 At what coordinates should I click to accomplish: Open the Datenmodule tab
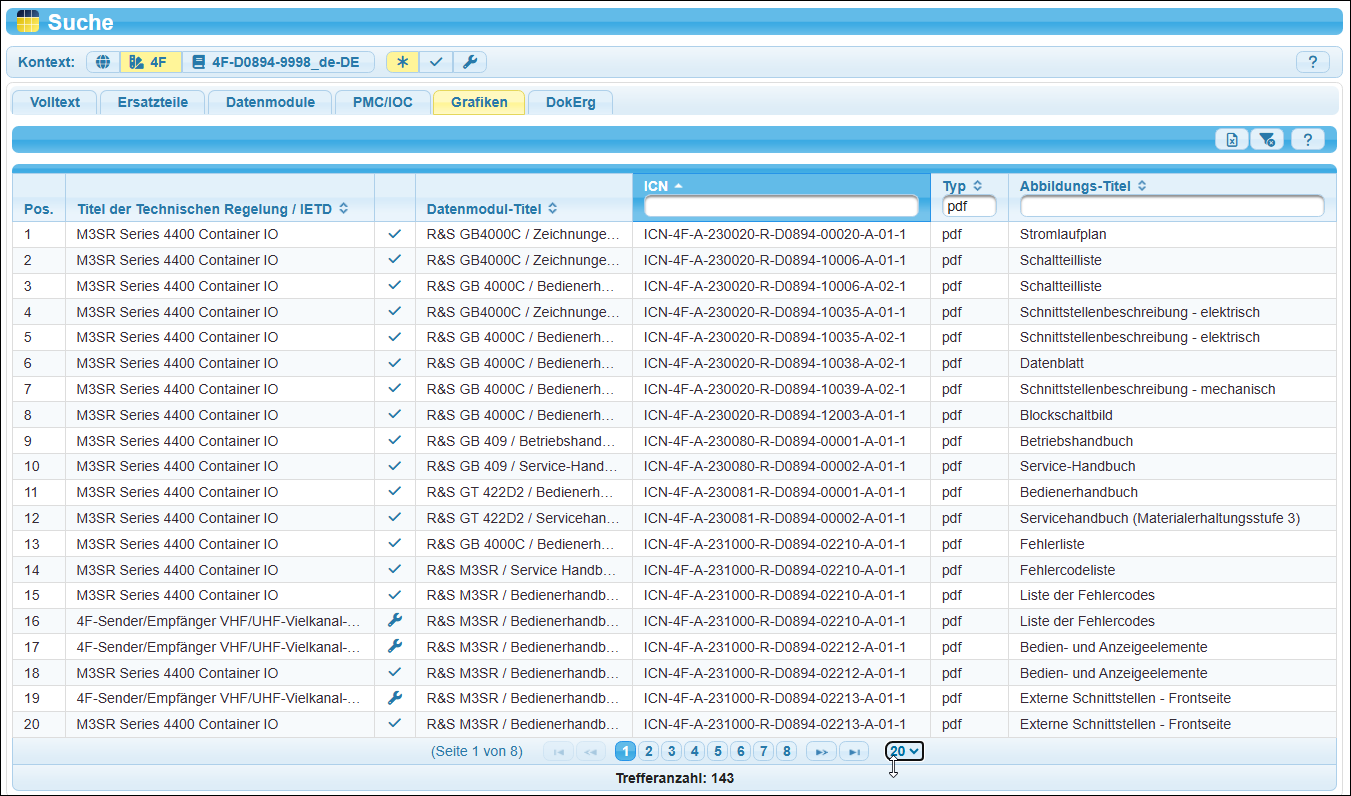coord(270,102)
